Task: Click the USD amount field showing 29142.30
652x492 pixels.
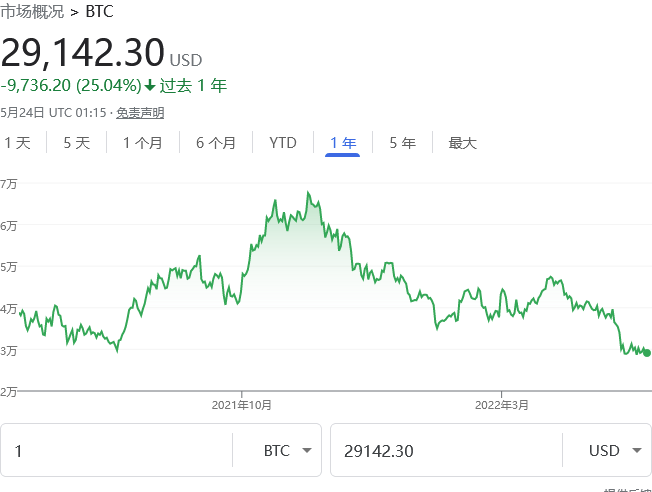Action: coord(444,451)
